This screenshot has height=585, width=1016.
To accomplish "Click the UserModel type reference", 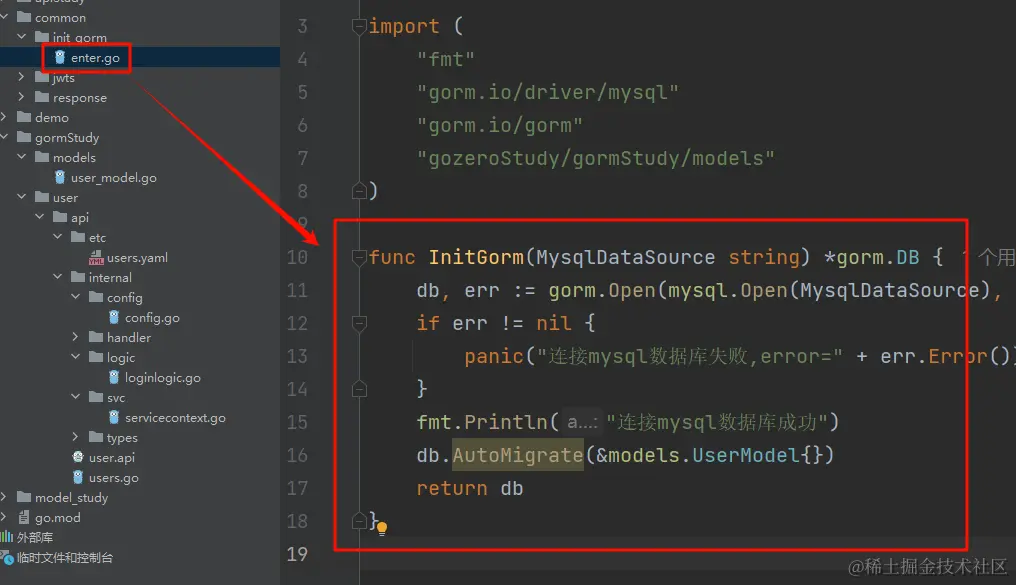I will tap(745, 455).
